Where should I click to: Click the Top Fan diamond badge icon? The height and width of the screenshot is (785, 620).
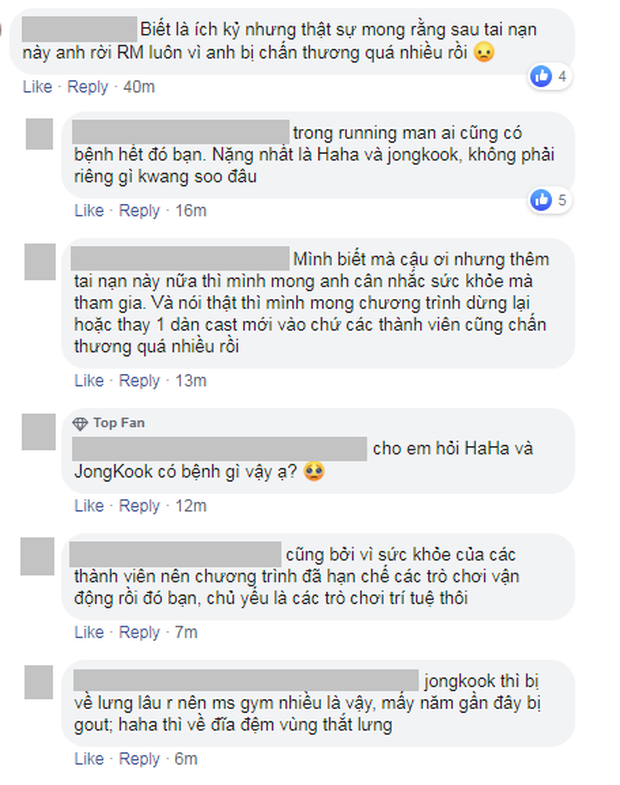click(80, 424)
